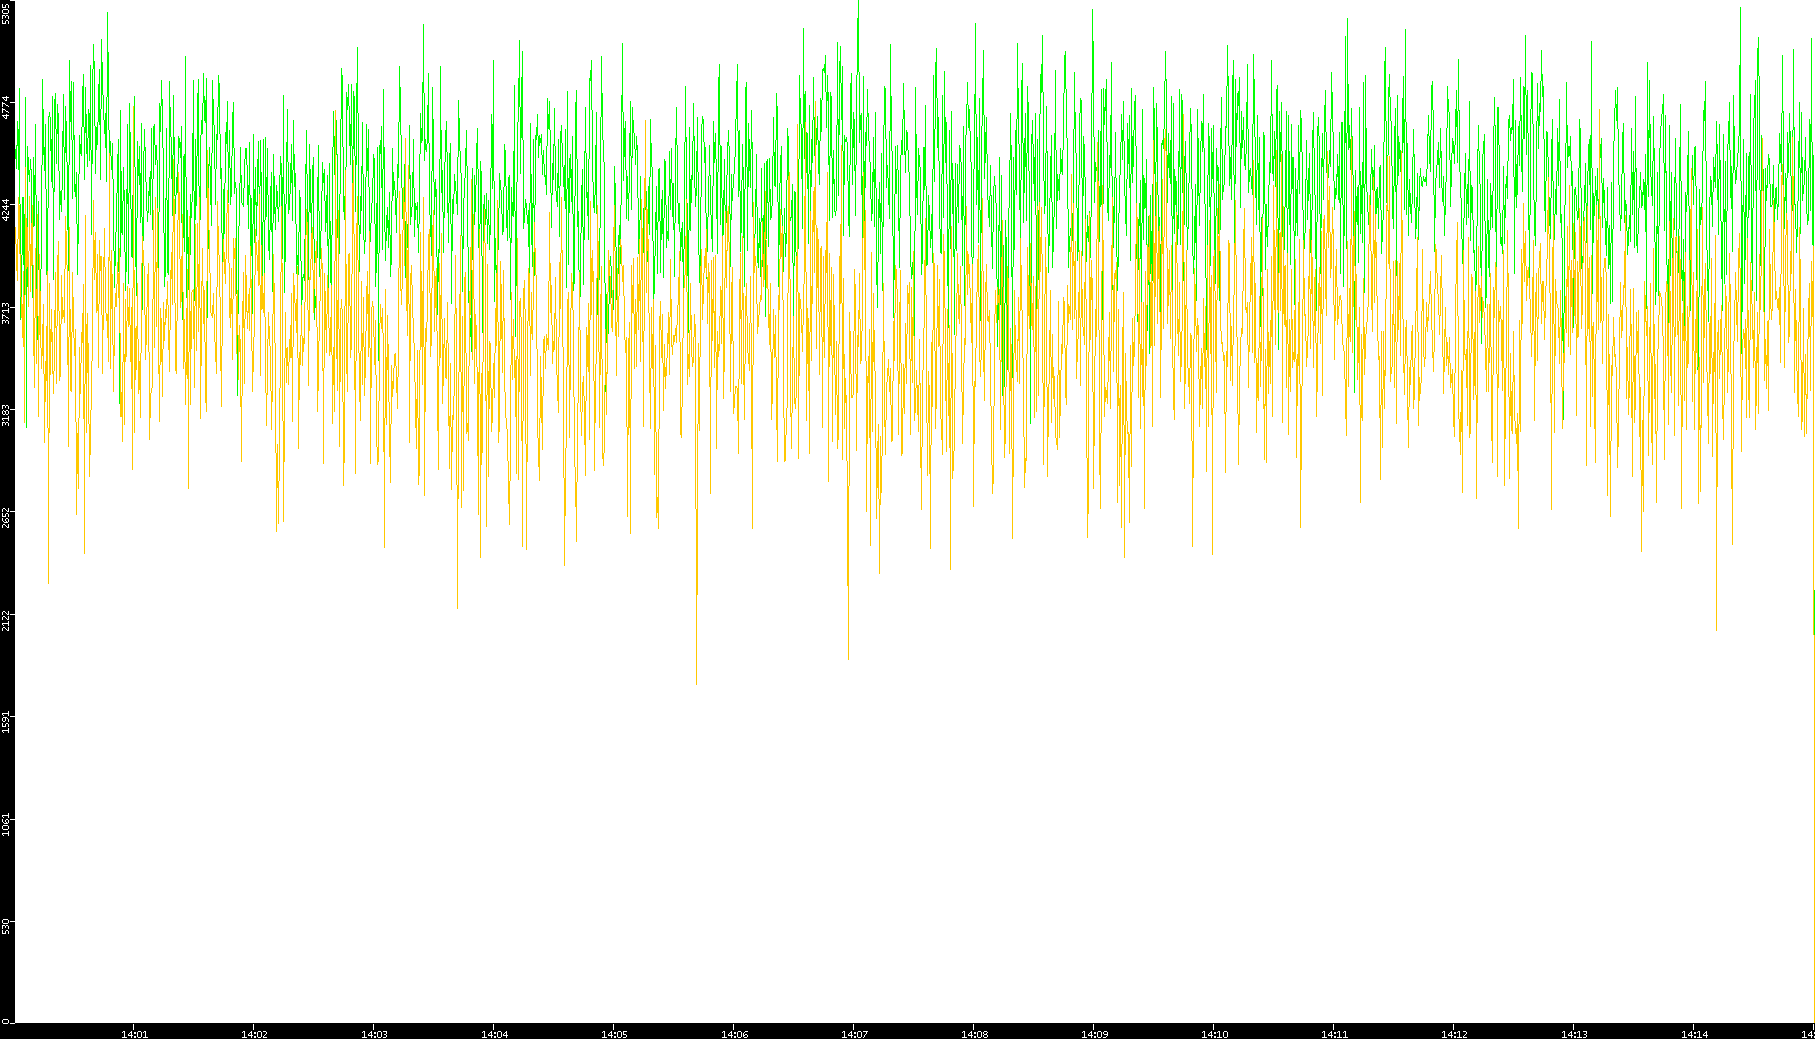Viewport: 1815px width, 1039px height.
Task: Click the 3713 vertical axis label
Action: click(6, 313)
